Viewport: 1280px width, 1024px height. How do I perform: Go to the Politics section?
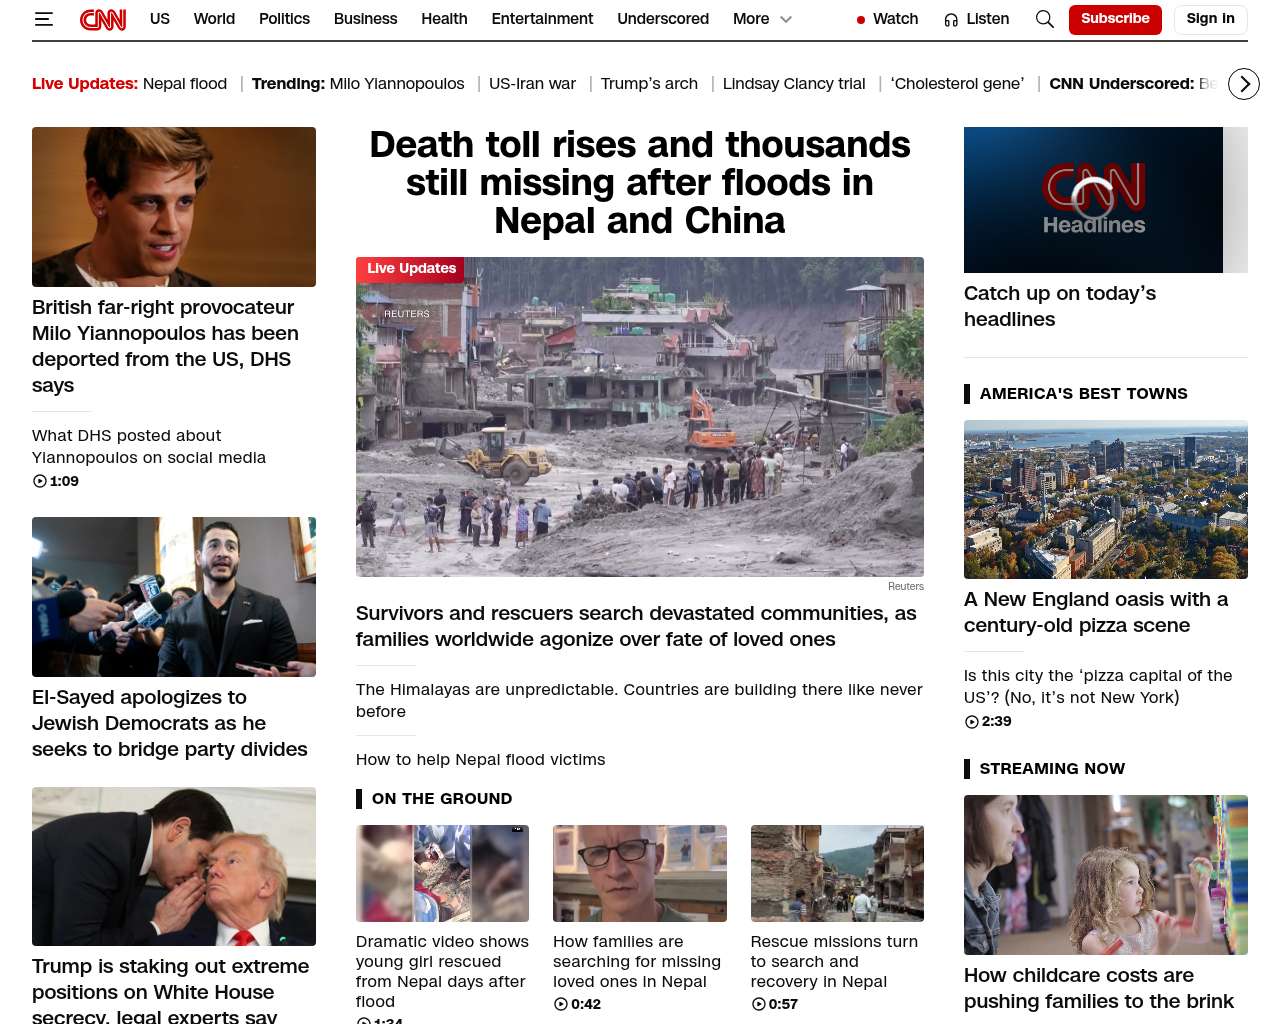coord(284,19)
